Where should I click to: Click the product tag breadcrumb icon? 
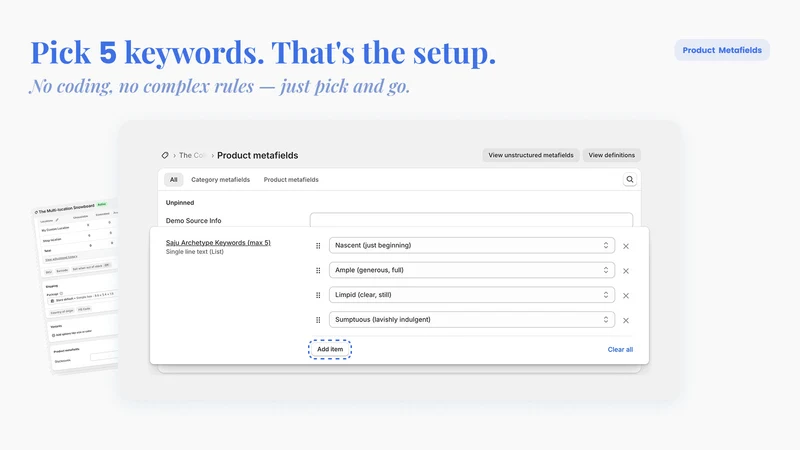tap(165, 155)
